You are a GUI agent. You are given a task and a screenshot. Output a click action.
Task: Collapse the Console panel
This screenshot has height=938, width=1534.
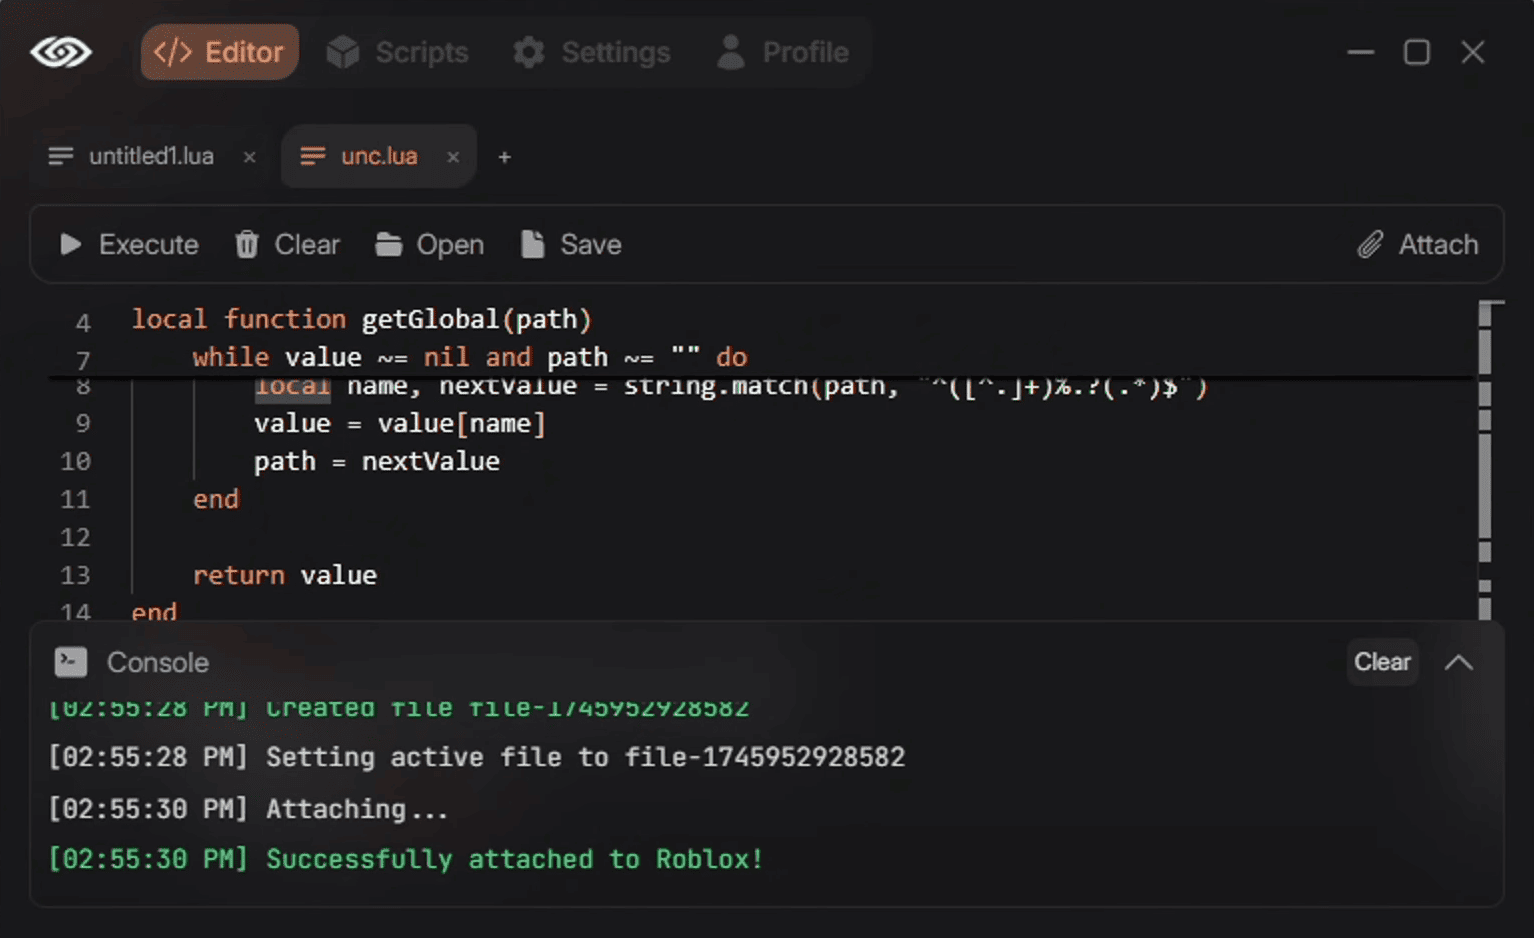[1458, 662]
